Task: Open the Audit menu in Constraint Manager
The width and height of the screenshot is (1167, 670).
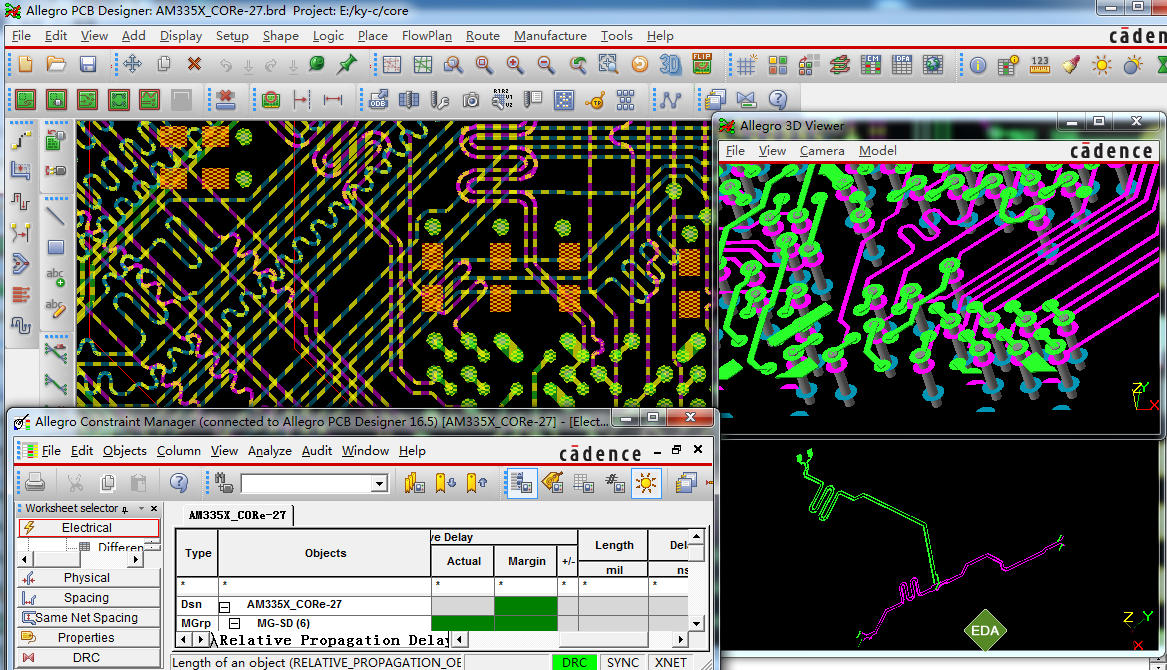Action: click(316, 451)
